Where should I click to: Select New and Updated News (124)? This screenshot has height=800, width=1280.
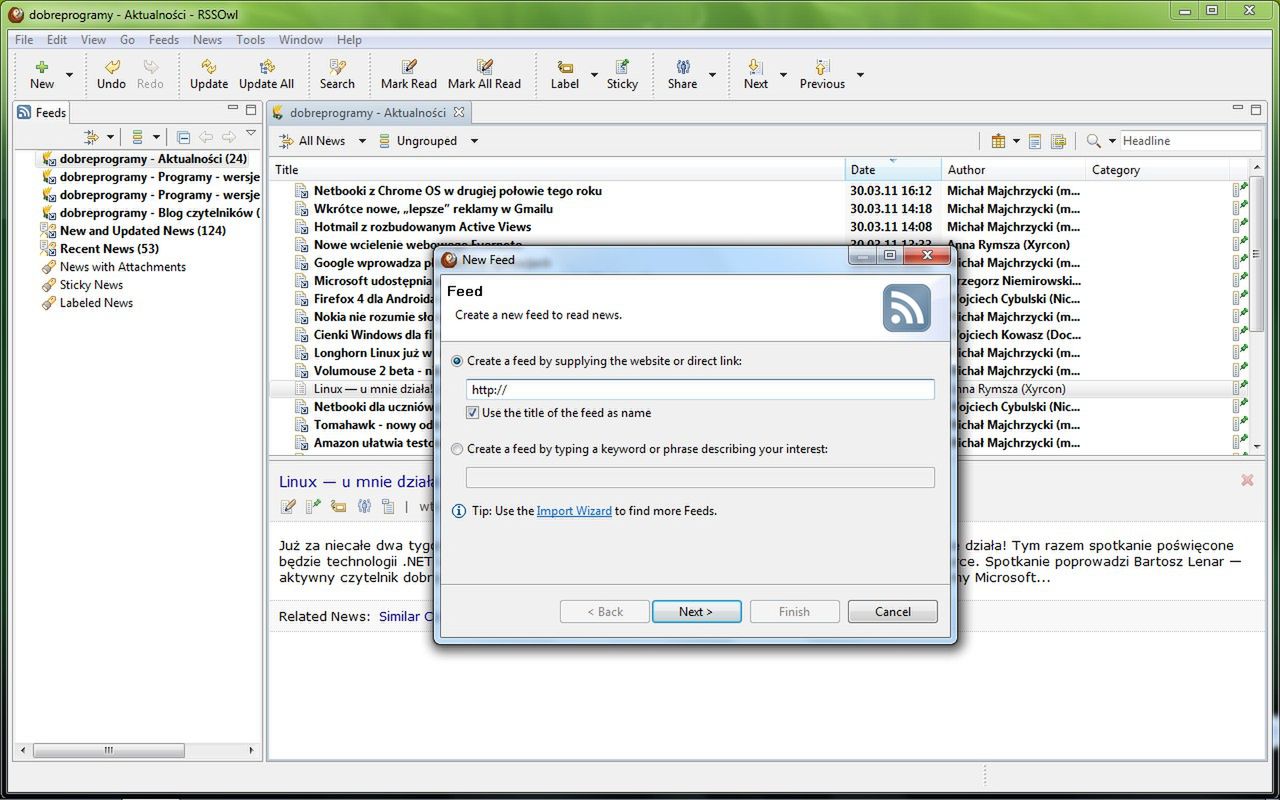tap(143, 231)
